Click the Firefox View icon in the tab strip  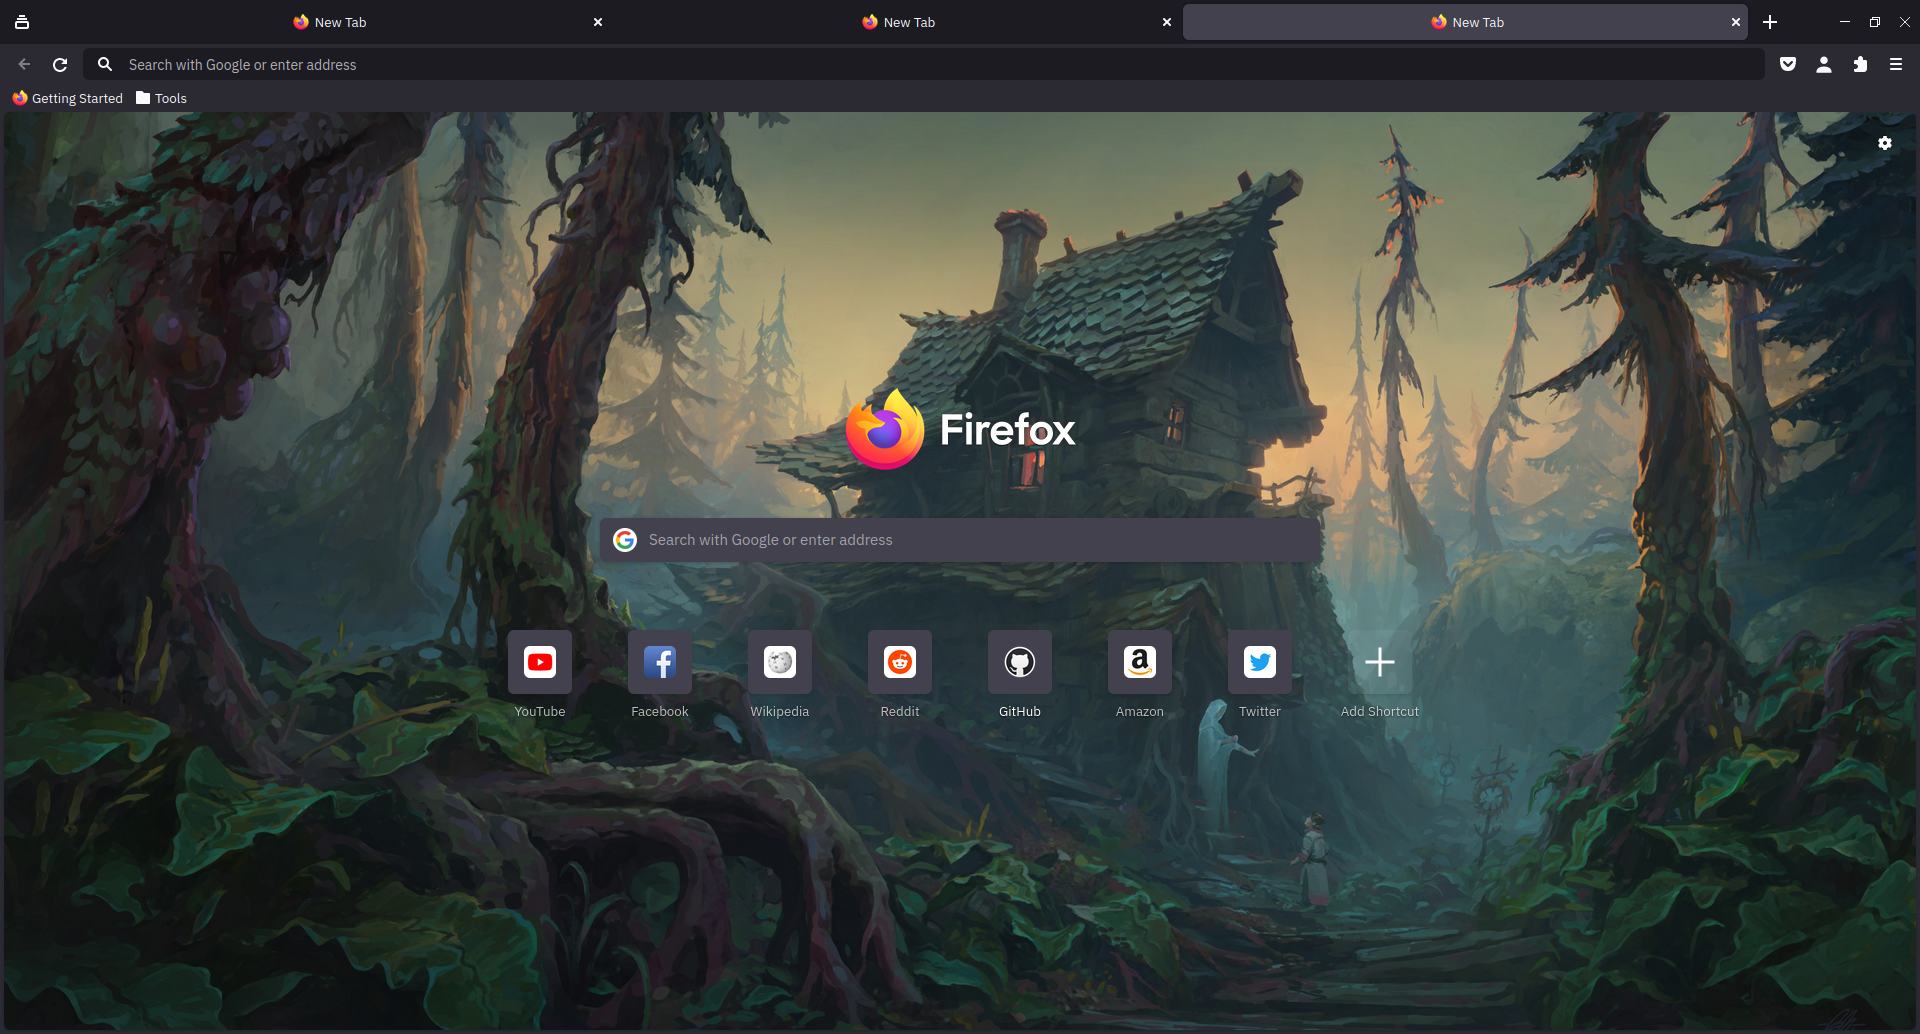click(22, 22)
